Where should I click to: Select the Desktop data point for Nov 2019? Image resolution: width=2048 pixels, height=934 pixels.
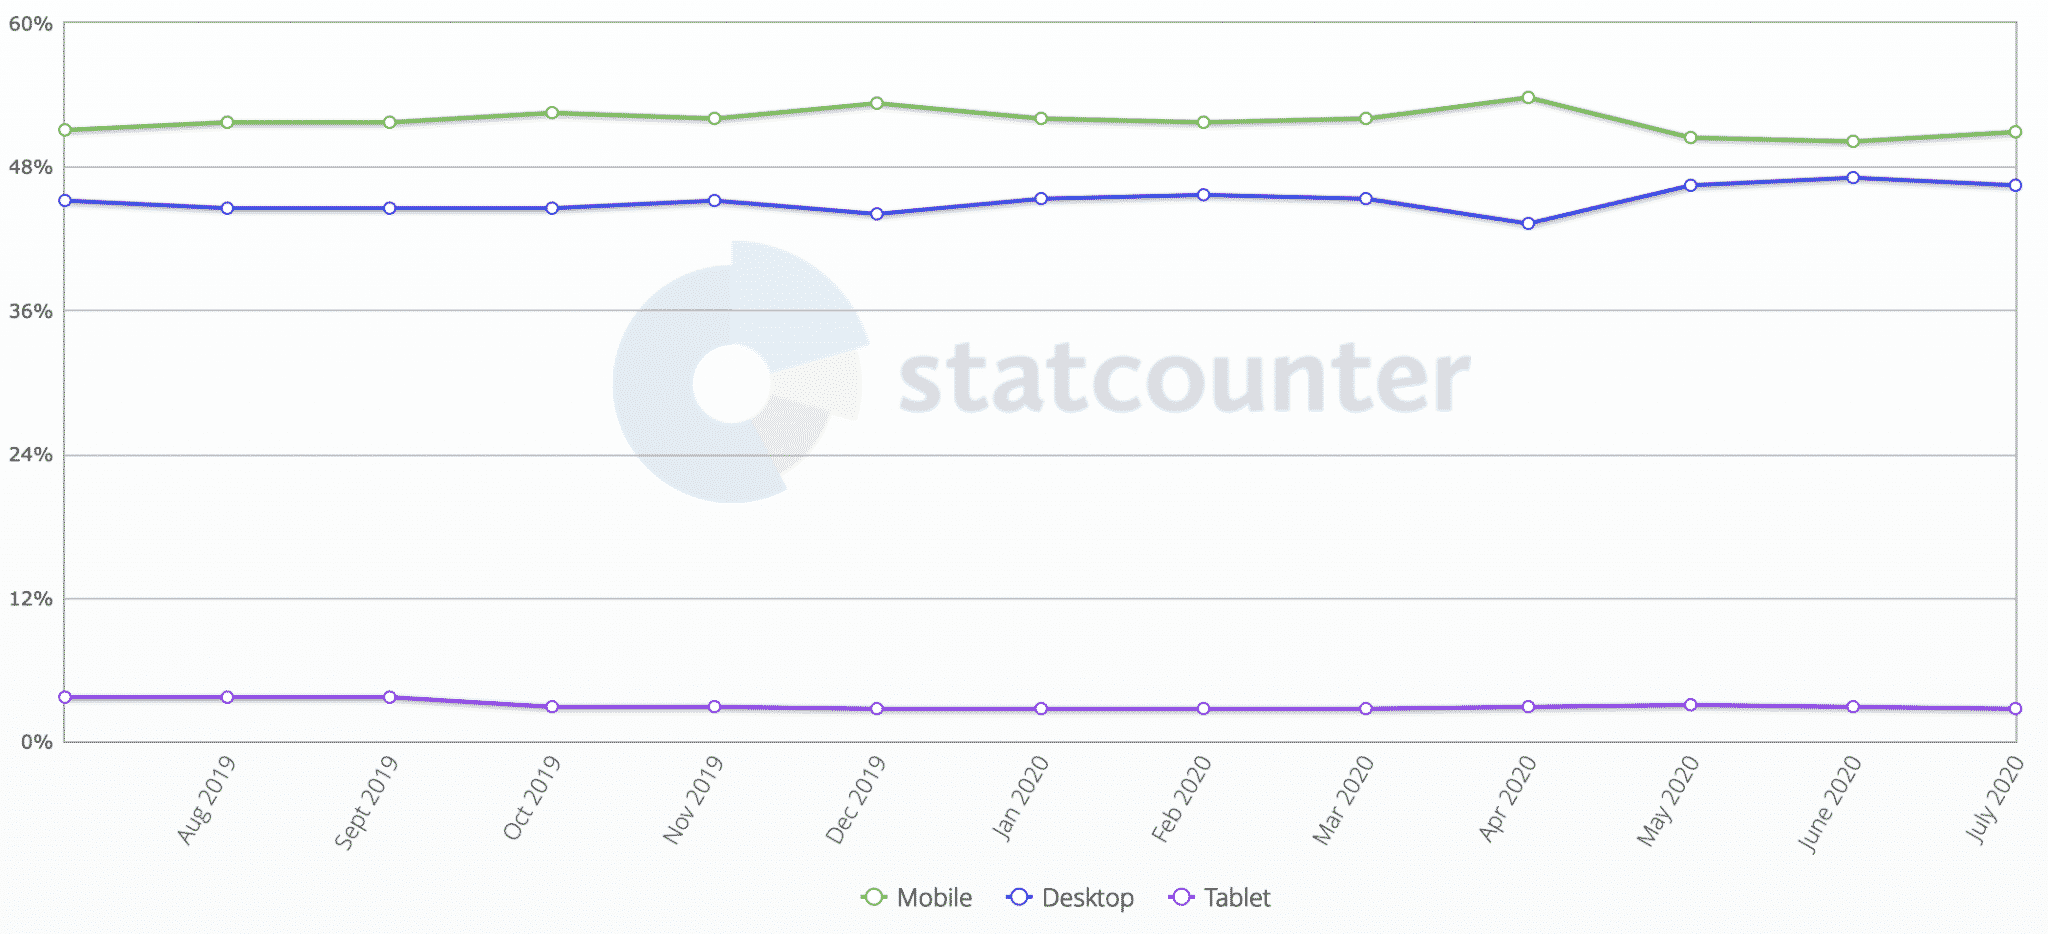tap(714, 201)
